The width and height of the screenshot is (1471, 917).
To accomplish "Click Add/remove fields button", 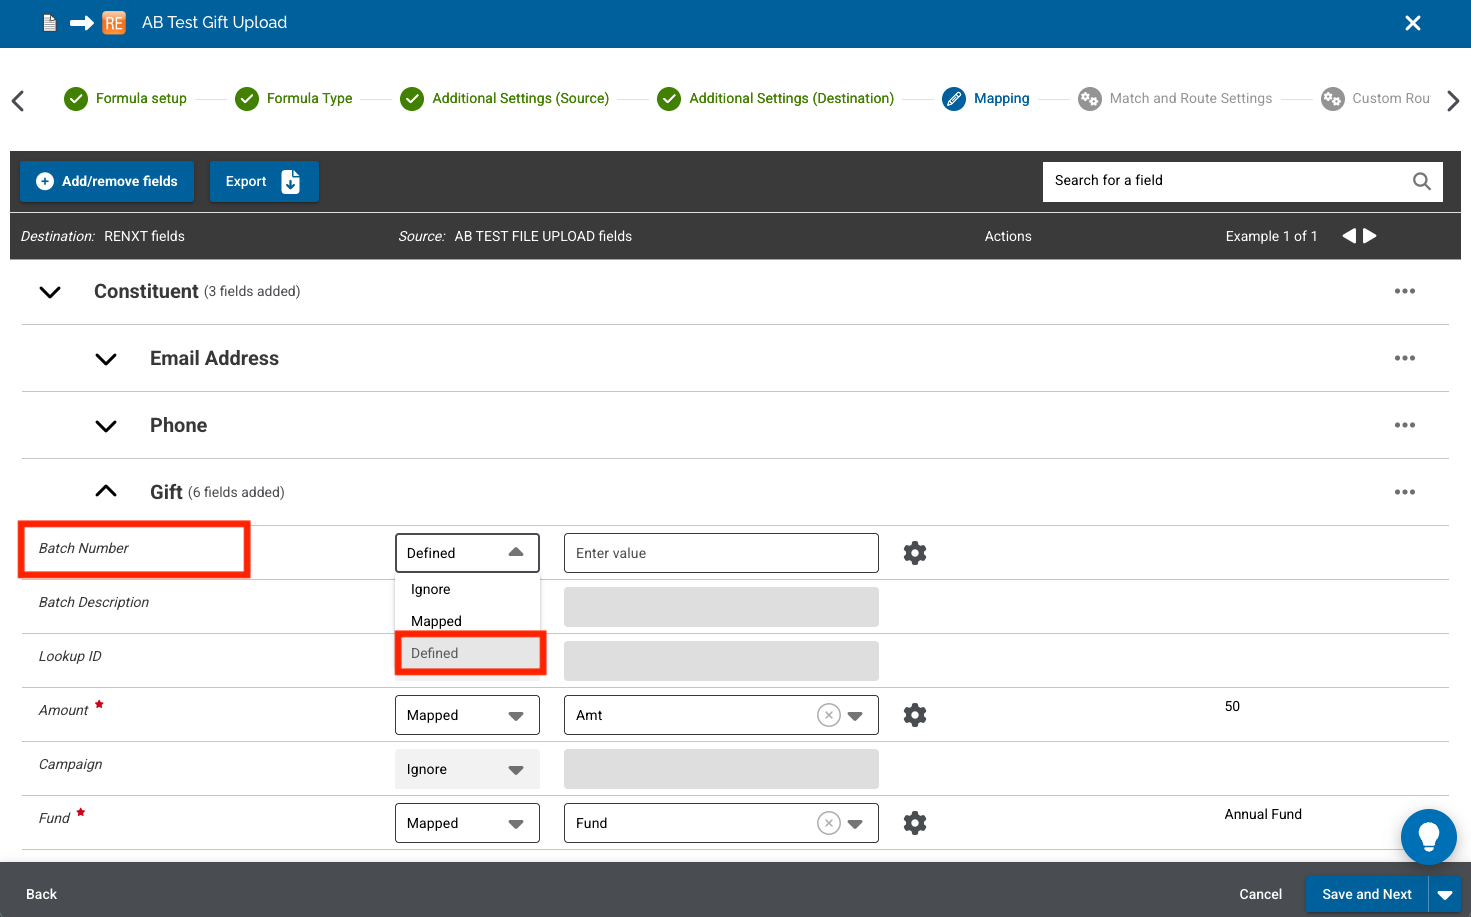I will (x=107, y=181).
